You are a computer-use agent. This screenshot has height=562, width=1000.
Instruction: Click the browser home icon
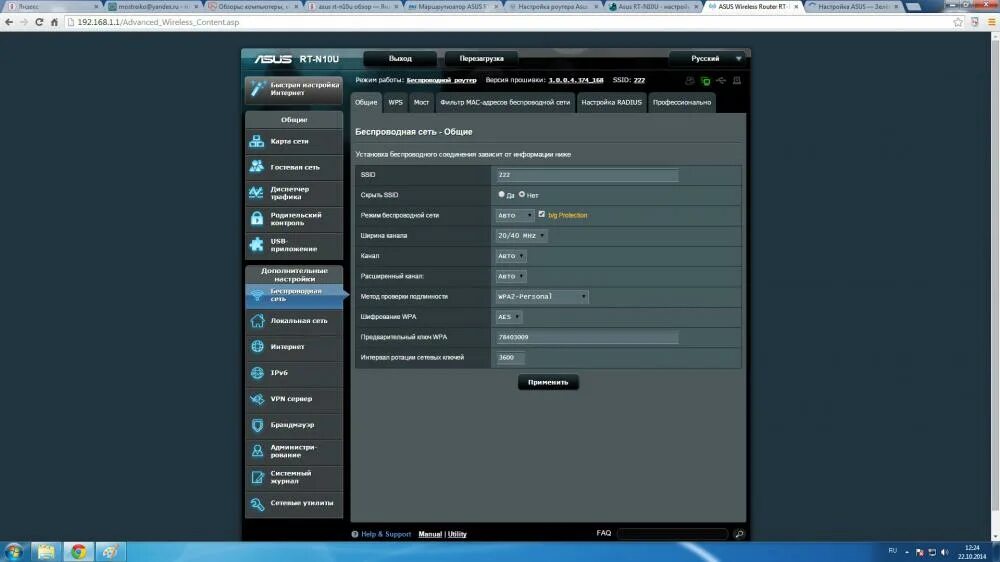(x=54, y=22)
